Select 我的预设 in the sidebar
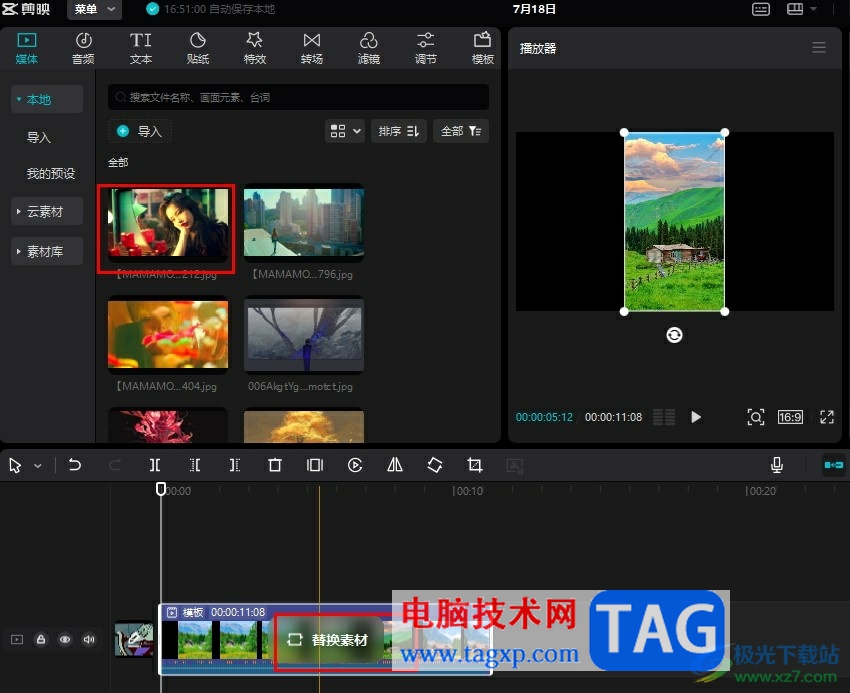 pos(51,174)
